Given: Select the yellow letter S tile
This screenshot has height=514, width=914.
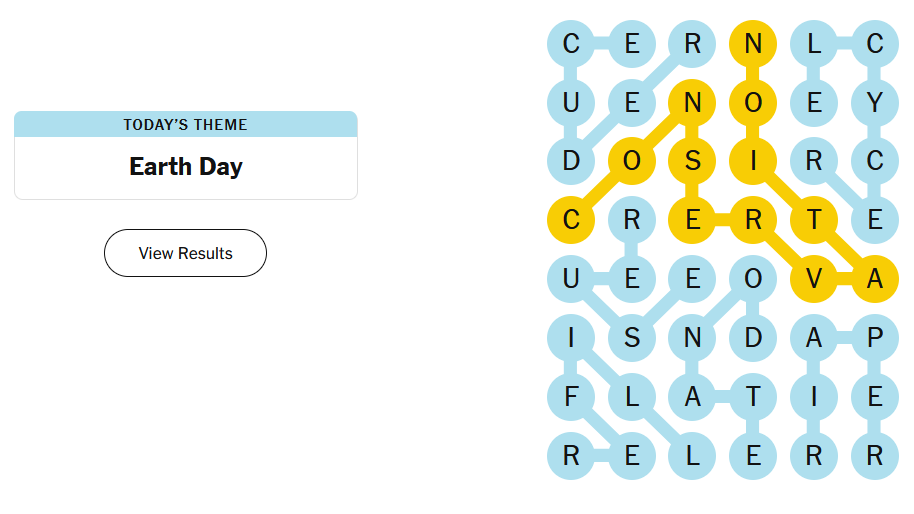Looking at the screenshot, I should pos(692,161).
